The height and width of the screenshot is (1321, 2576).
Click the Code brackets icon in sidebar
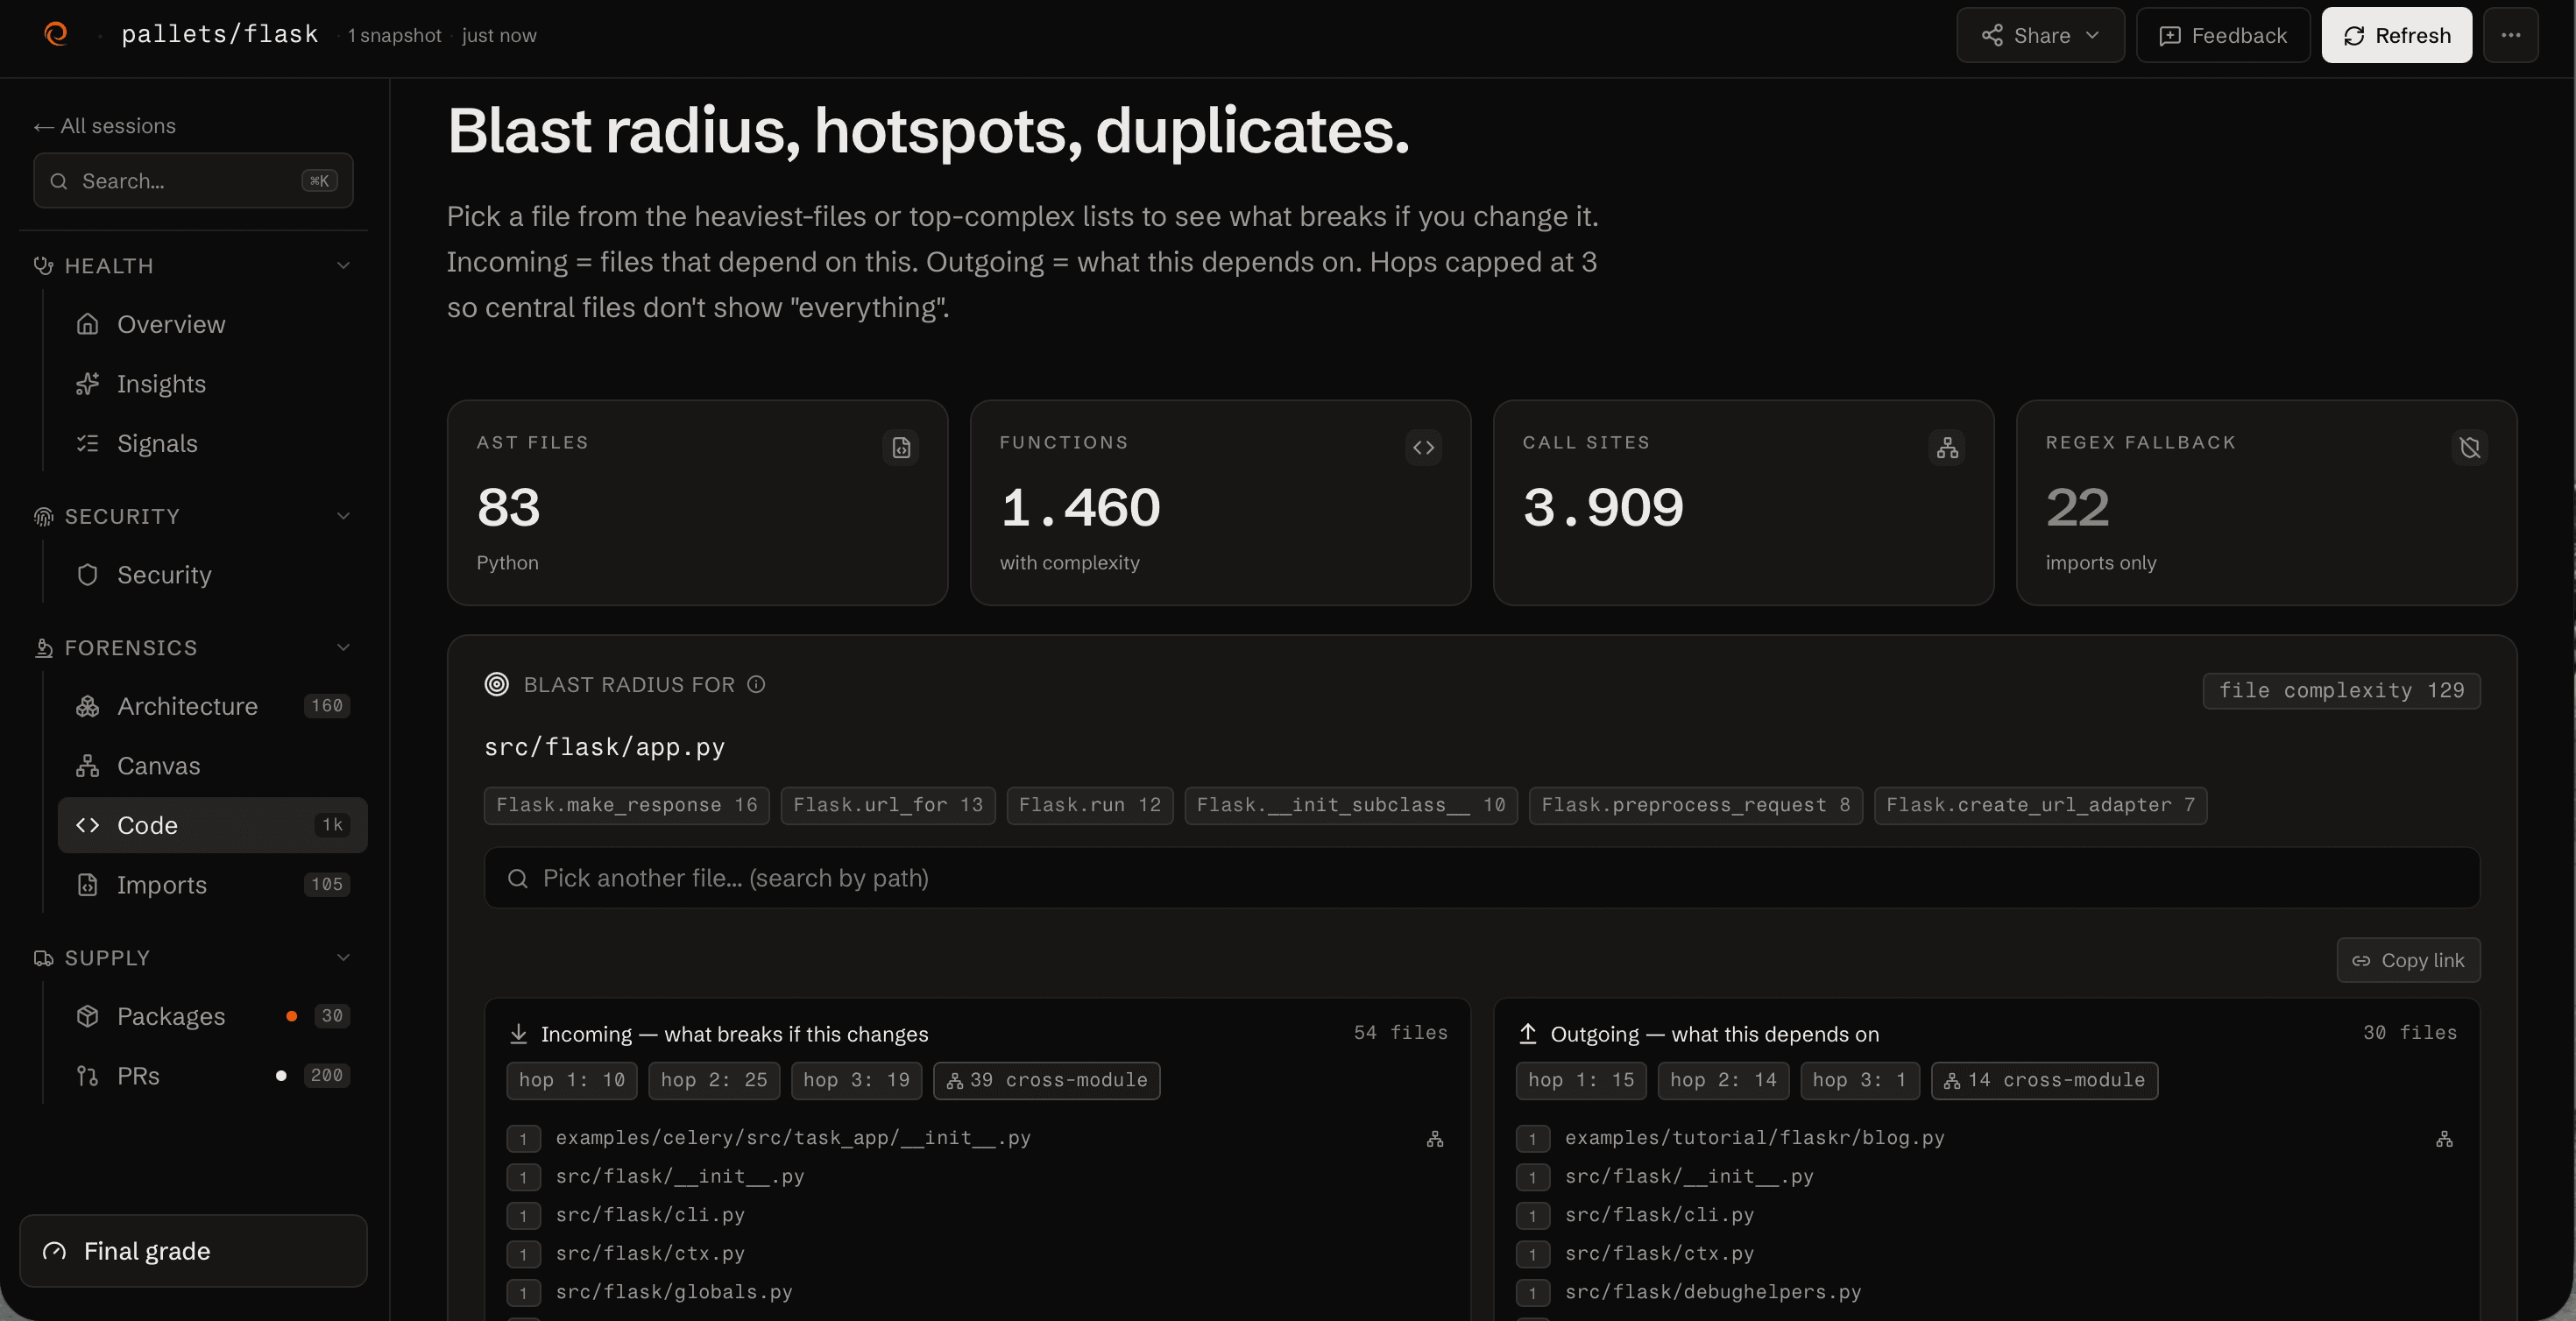[x=88, y=825]
